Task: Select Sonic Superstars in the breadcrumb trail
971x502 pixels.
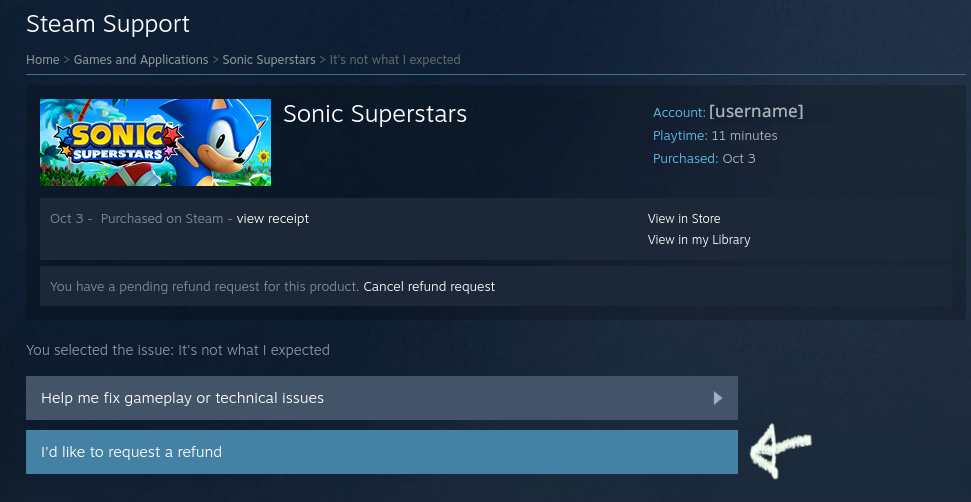Action: pyautogui.click(x=268, y=60)
